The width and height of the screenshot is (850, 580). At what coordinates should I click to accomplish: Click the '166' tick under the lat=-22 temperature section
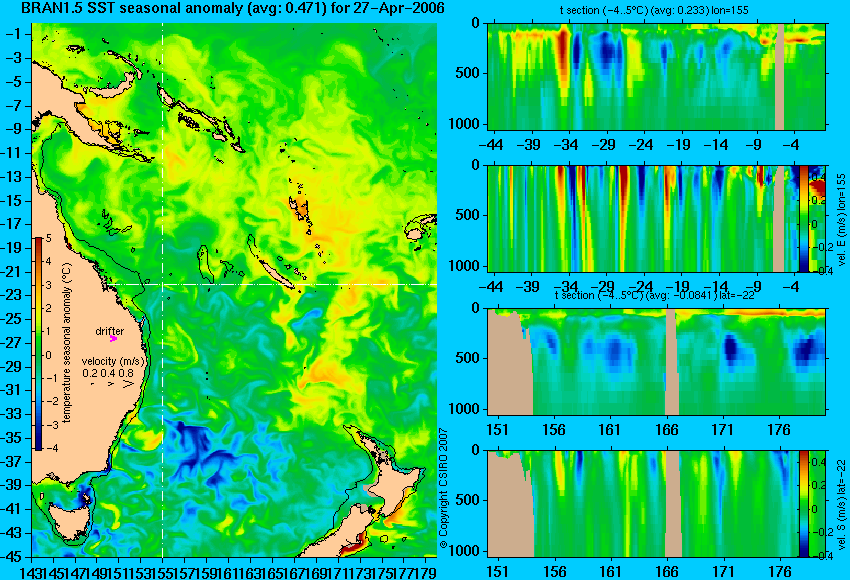[x=666, y=430]
